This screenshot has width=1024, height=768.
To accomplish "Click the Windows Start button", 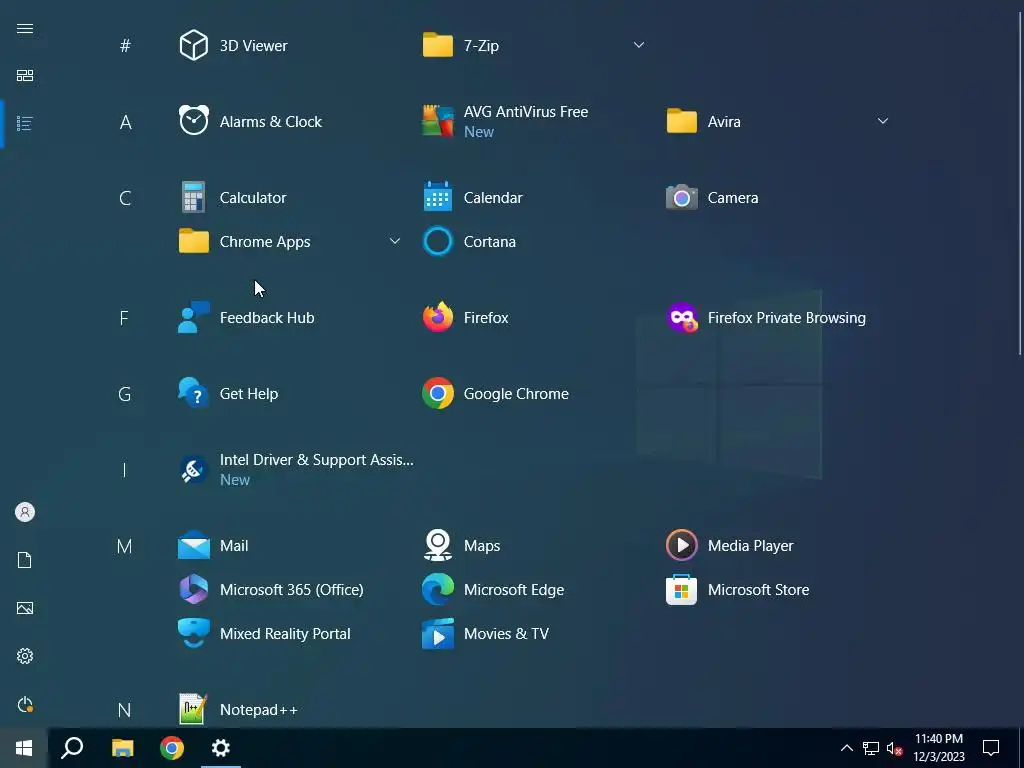I will point(24,748).
